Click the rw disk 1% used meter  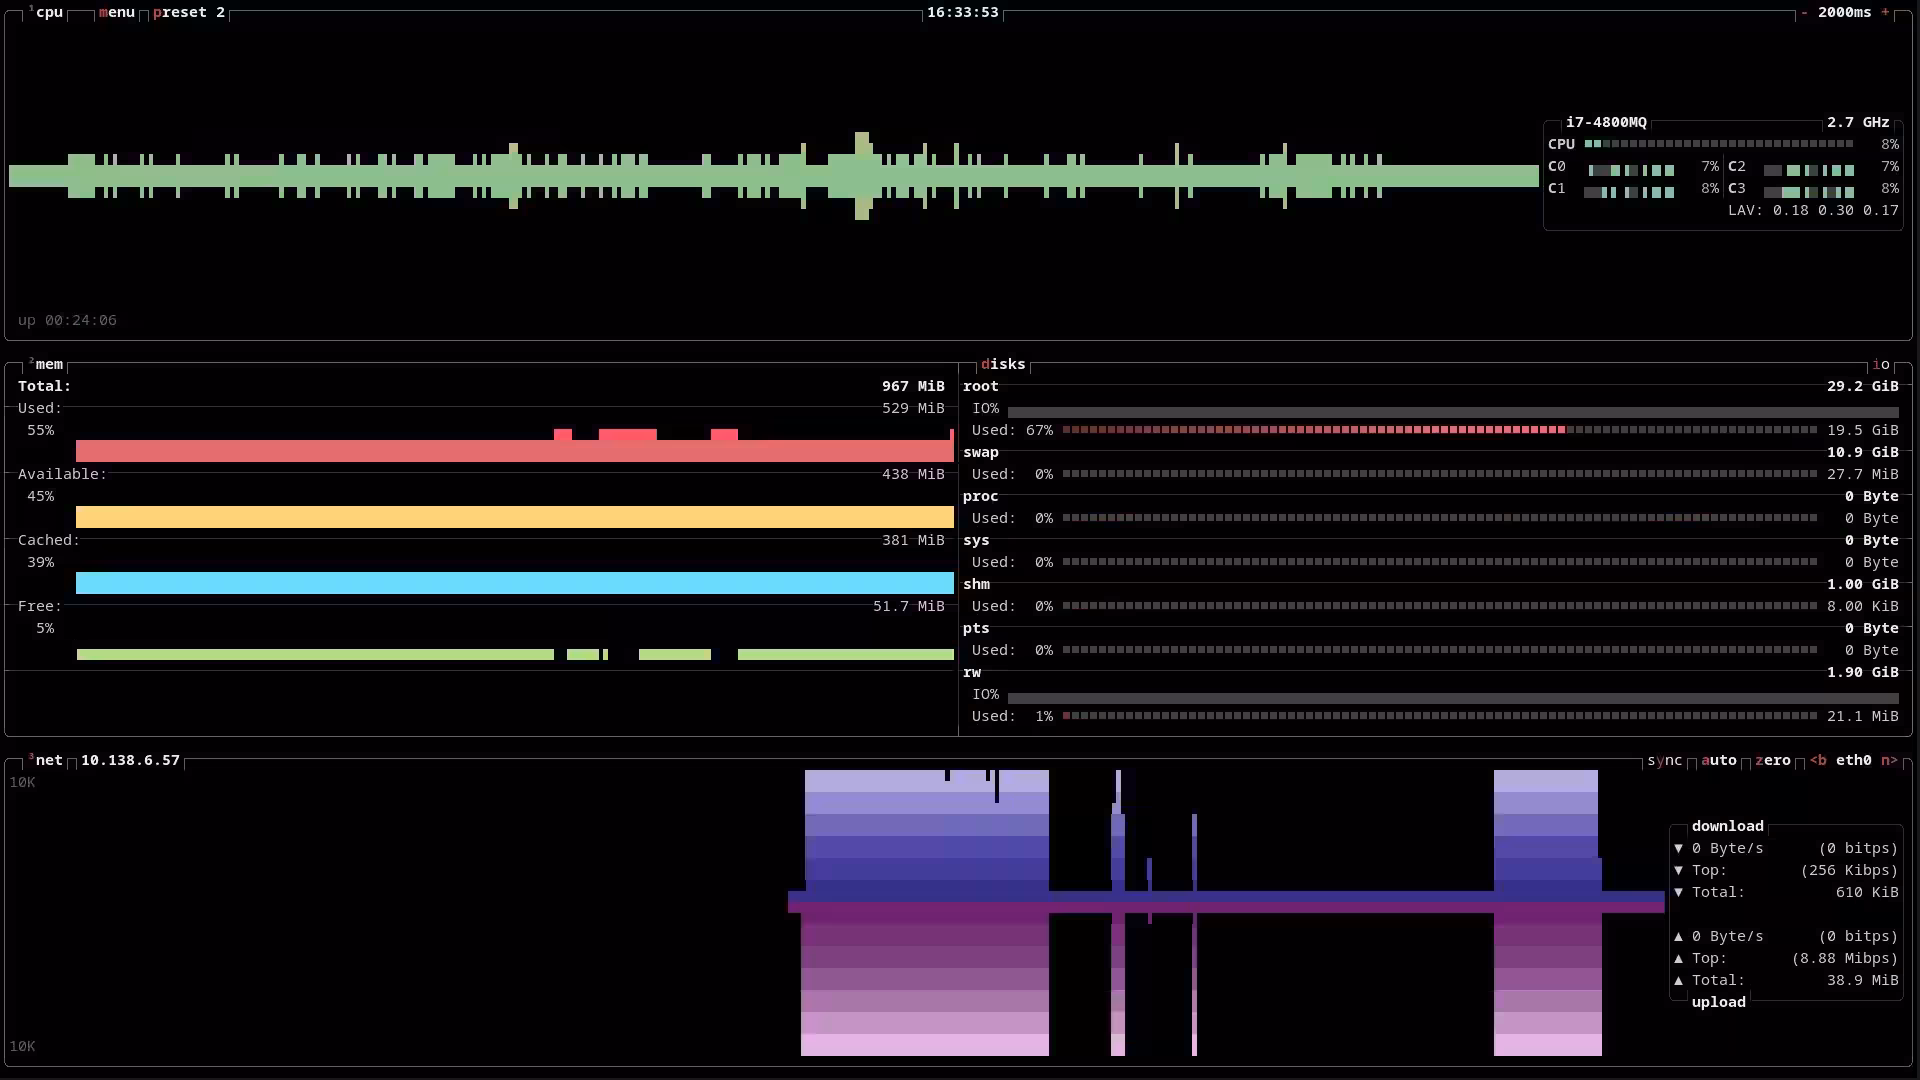tap(1440, 716)
